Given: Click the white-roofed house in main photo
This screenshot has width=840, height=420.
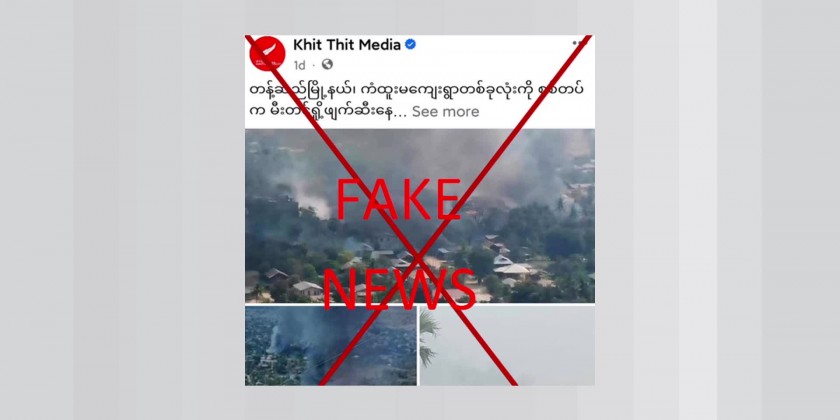Looking at the screenshot, I should (512, 269).
